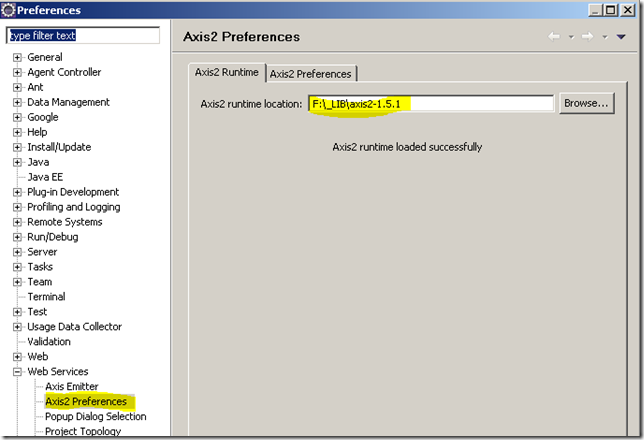Maximize the Preferences window
Viewport: 644px width, 440px height.
click(x=611, y=10)
